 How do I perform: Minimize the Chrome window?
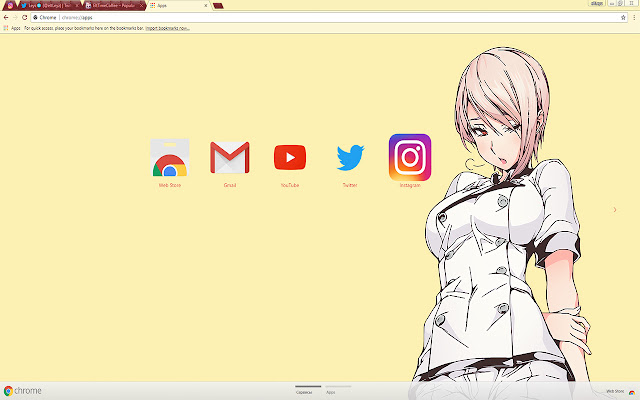(x=612, y=3)
